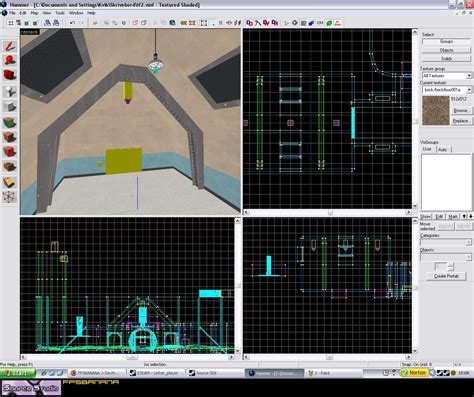Select the red arrow Selection tool

(10, 46)
